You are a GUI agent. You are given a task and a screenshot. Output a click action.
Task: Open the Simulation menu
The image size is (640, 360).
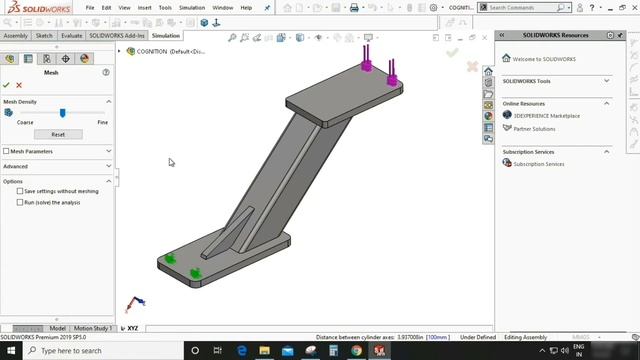pyautogui.click(x=192, y=8)
